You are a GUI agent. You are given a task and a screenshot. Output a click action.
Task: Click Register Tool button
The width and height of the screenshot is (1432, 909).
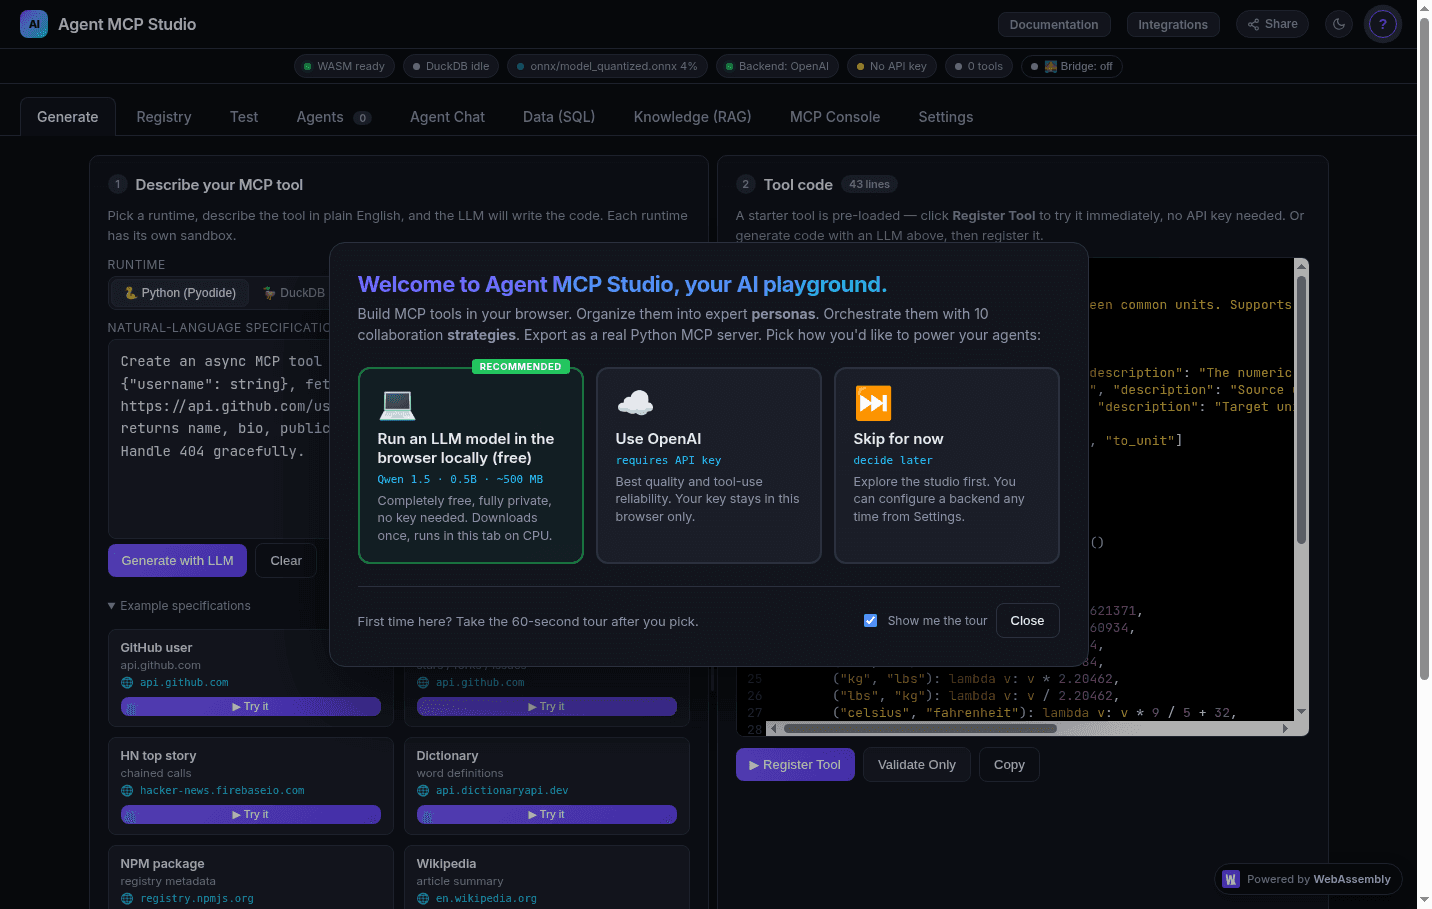pyautogui.click(x=795, y=765)
